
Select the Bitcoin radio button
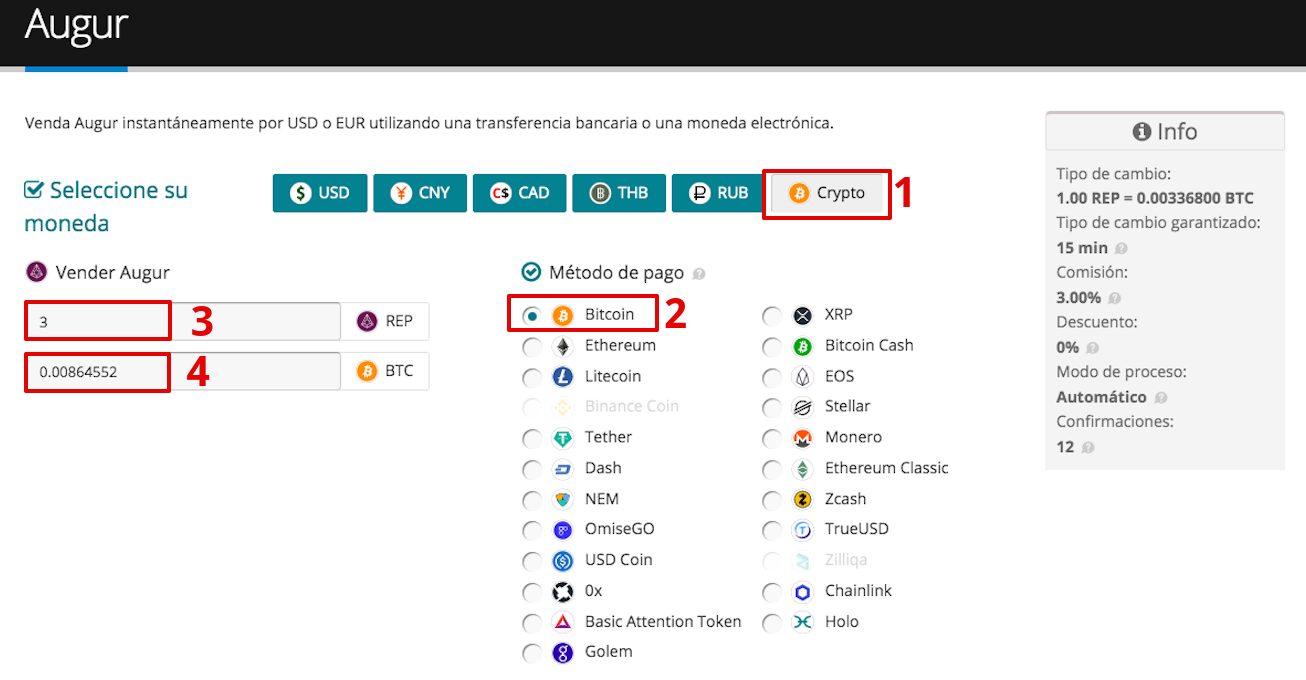[x=532, y=315]
